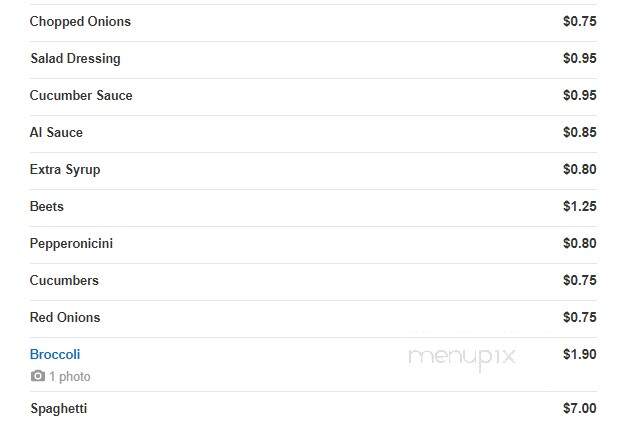Click the $1.25 Beets price
This screenshot has width=641, height=439.
[x=580, y=206]
